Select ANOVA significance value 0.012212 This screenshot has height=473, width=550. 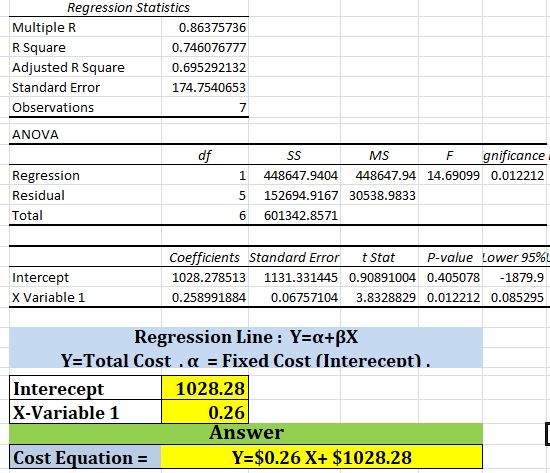514,175
